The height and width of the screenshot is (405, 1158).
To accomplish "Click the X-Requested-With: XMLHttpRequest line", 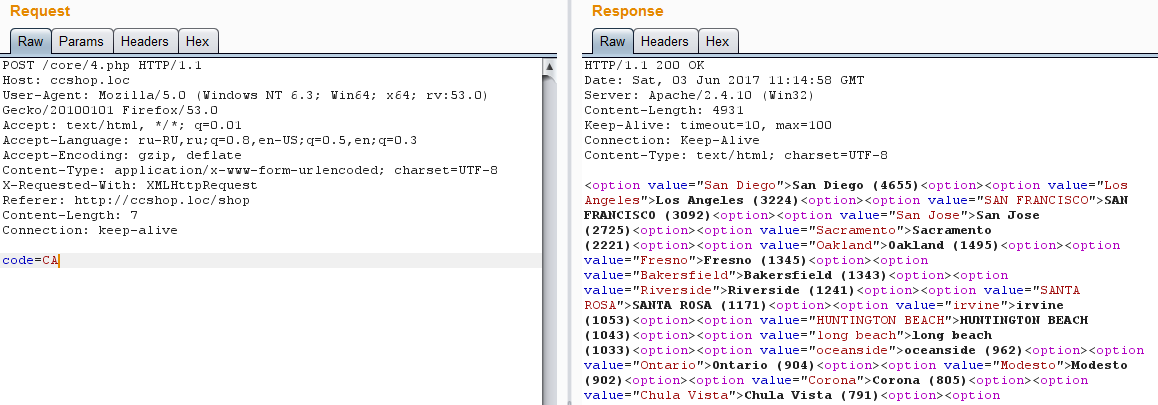I will click(130, 186).
